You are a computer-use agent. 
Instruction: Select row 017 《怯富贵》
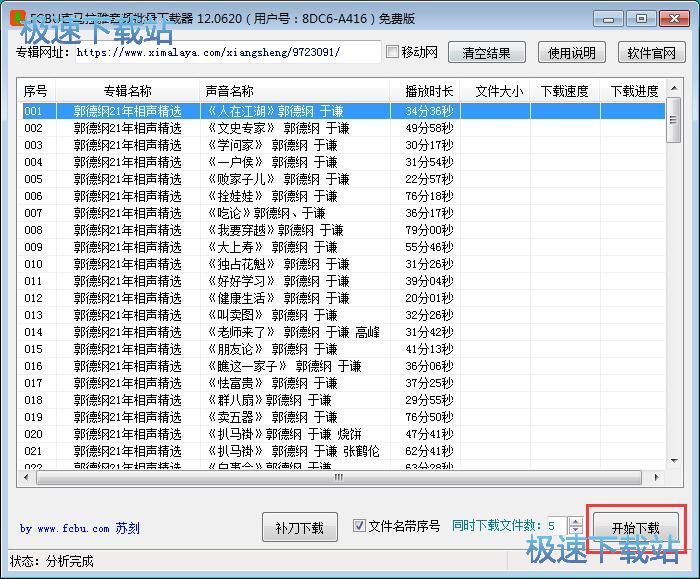(x=342, y=383)
